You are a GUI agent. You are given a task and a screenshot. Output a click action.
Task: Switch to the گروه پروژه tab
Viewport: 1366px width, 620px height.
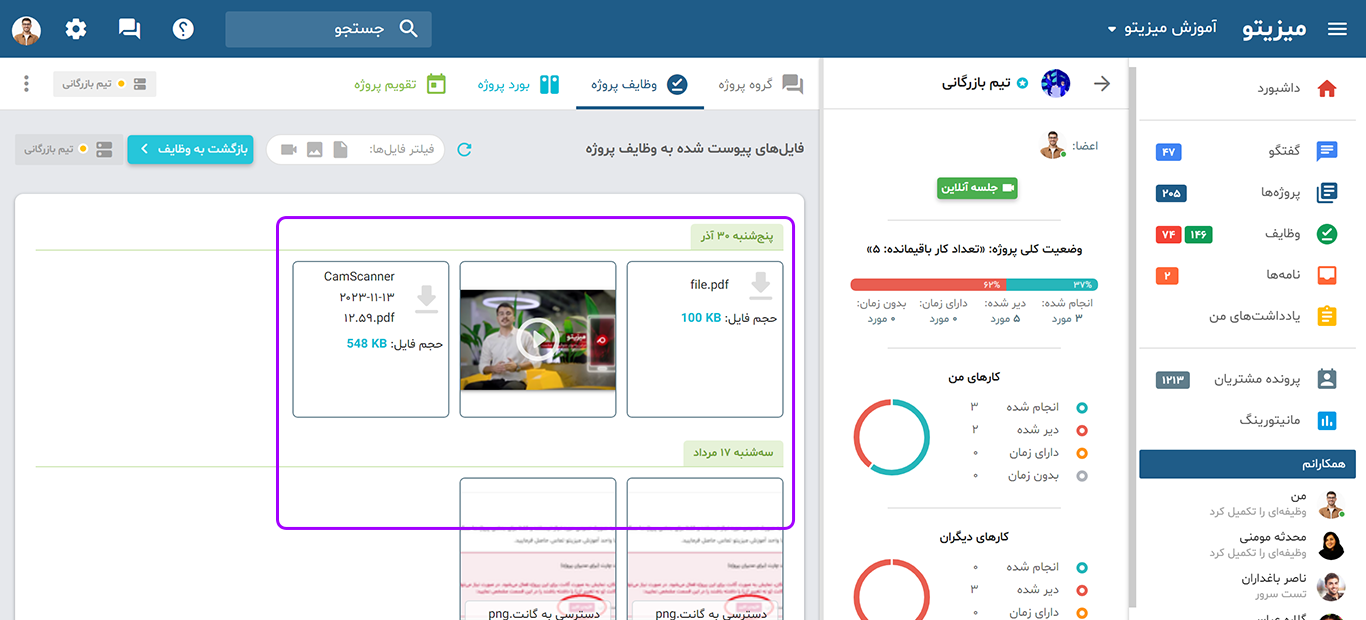pos(761,84)
